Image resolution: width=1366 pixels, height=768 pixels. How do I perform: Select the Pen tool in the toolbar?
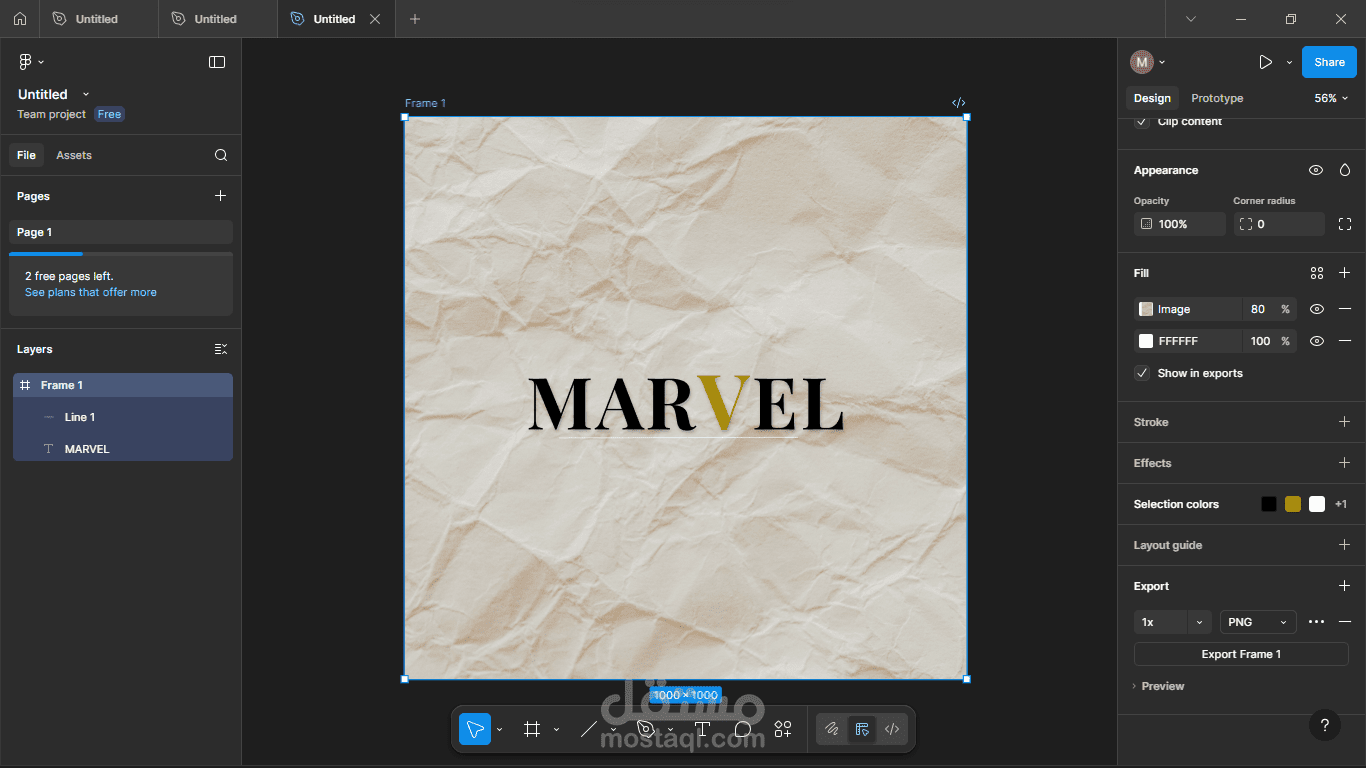point(646,729)
